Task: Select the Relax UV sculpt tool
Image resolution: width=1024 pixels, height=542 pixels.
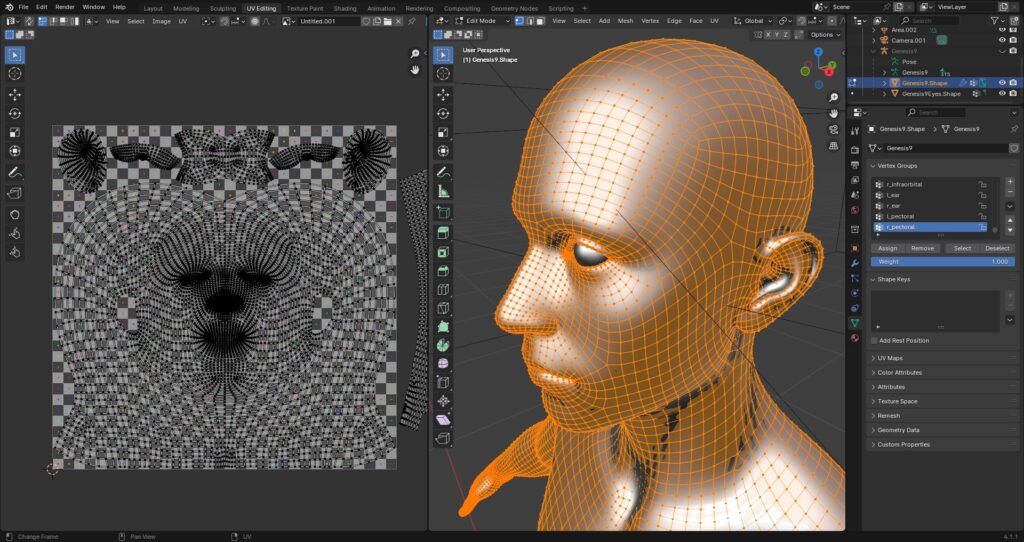Action: pyautogui.click(x=15, y=233)
